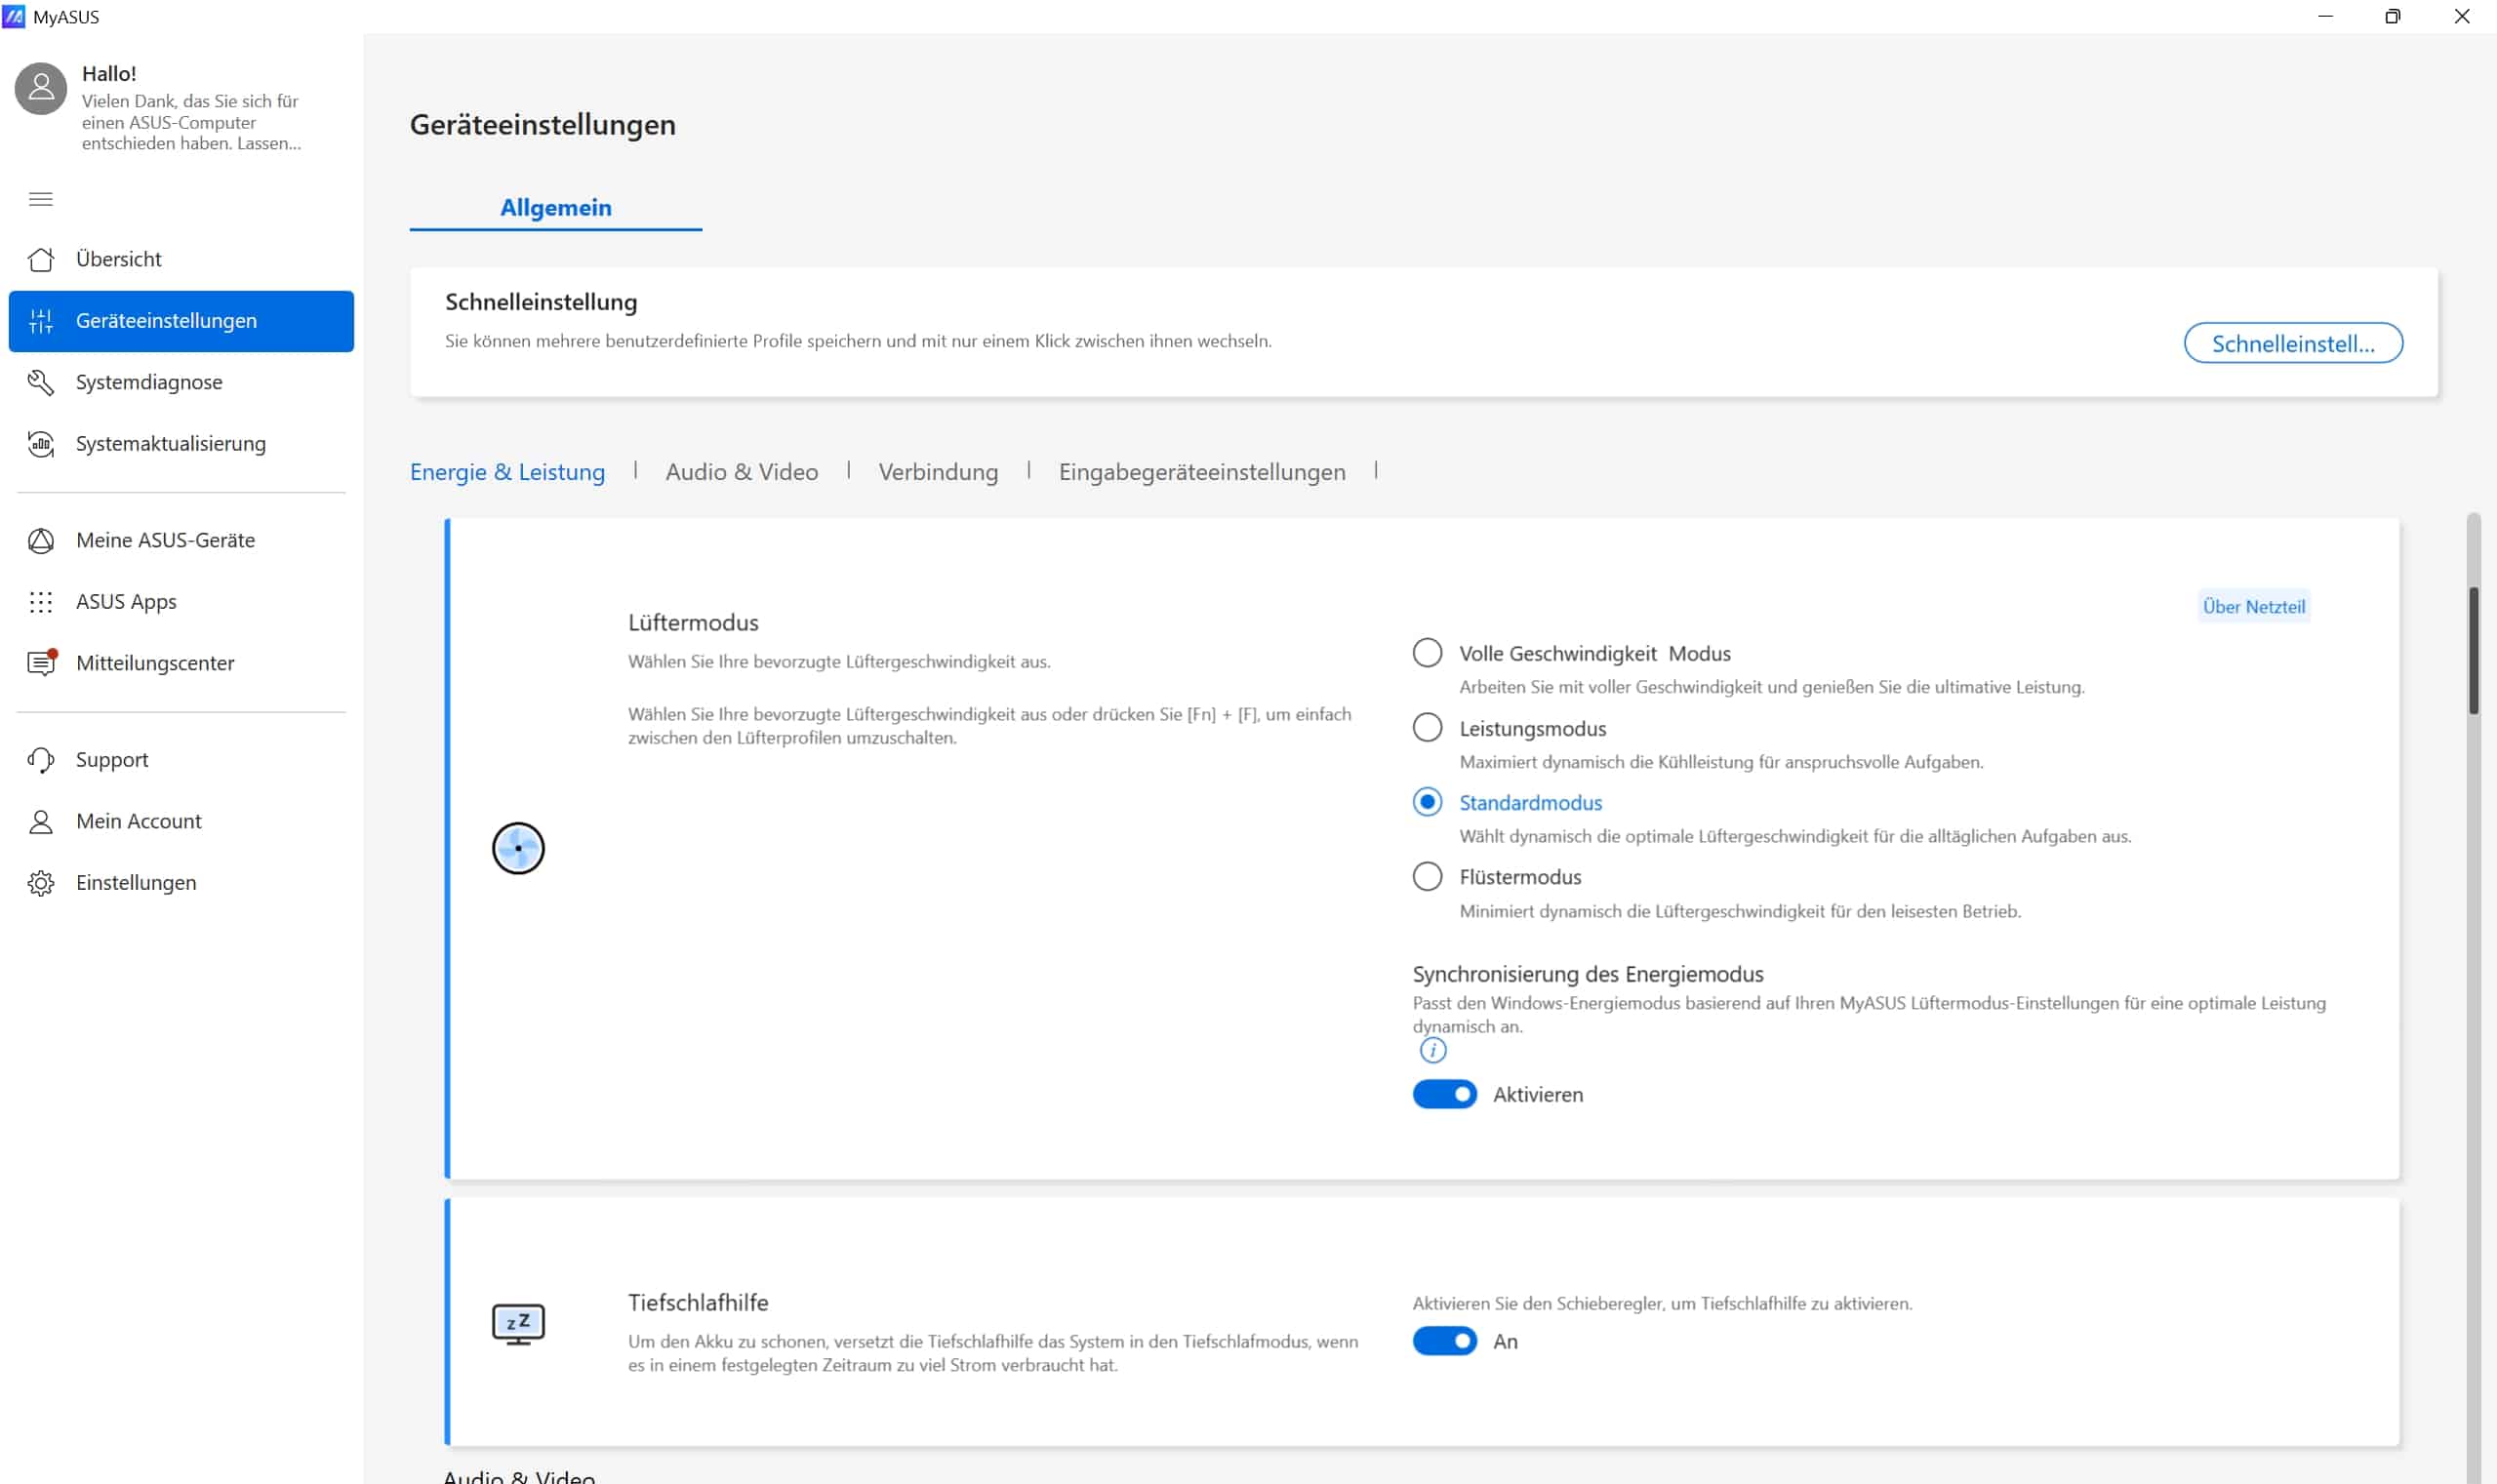Open ASUS Apps grid icon
This screenshot has height=1484, width=2497.
41,602
